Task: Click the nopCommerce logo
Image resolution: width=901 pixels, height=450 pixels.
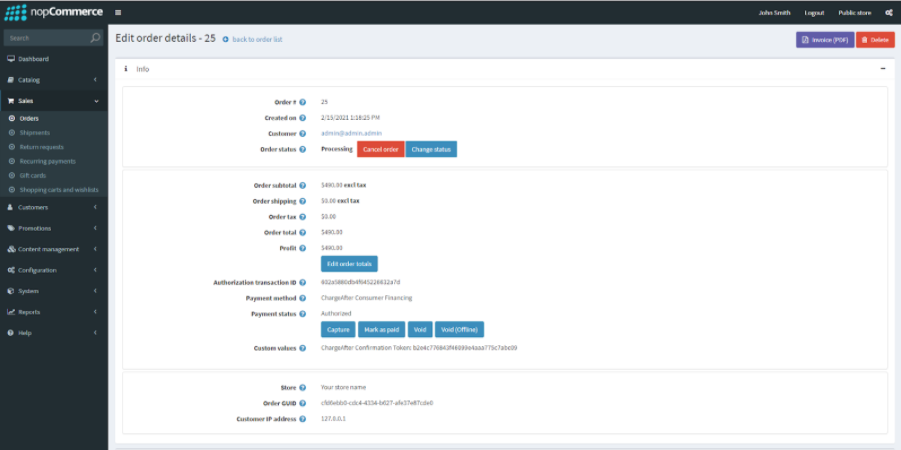Action: [x=53, y=12]
